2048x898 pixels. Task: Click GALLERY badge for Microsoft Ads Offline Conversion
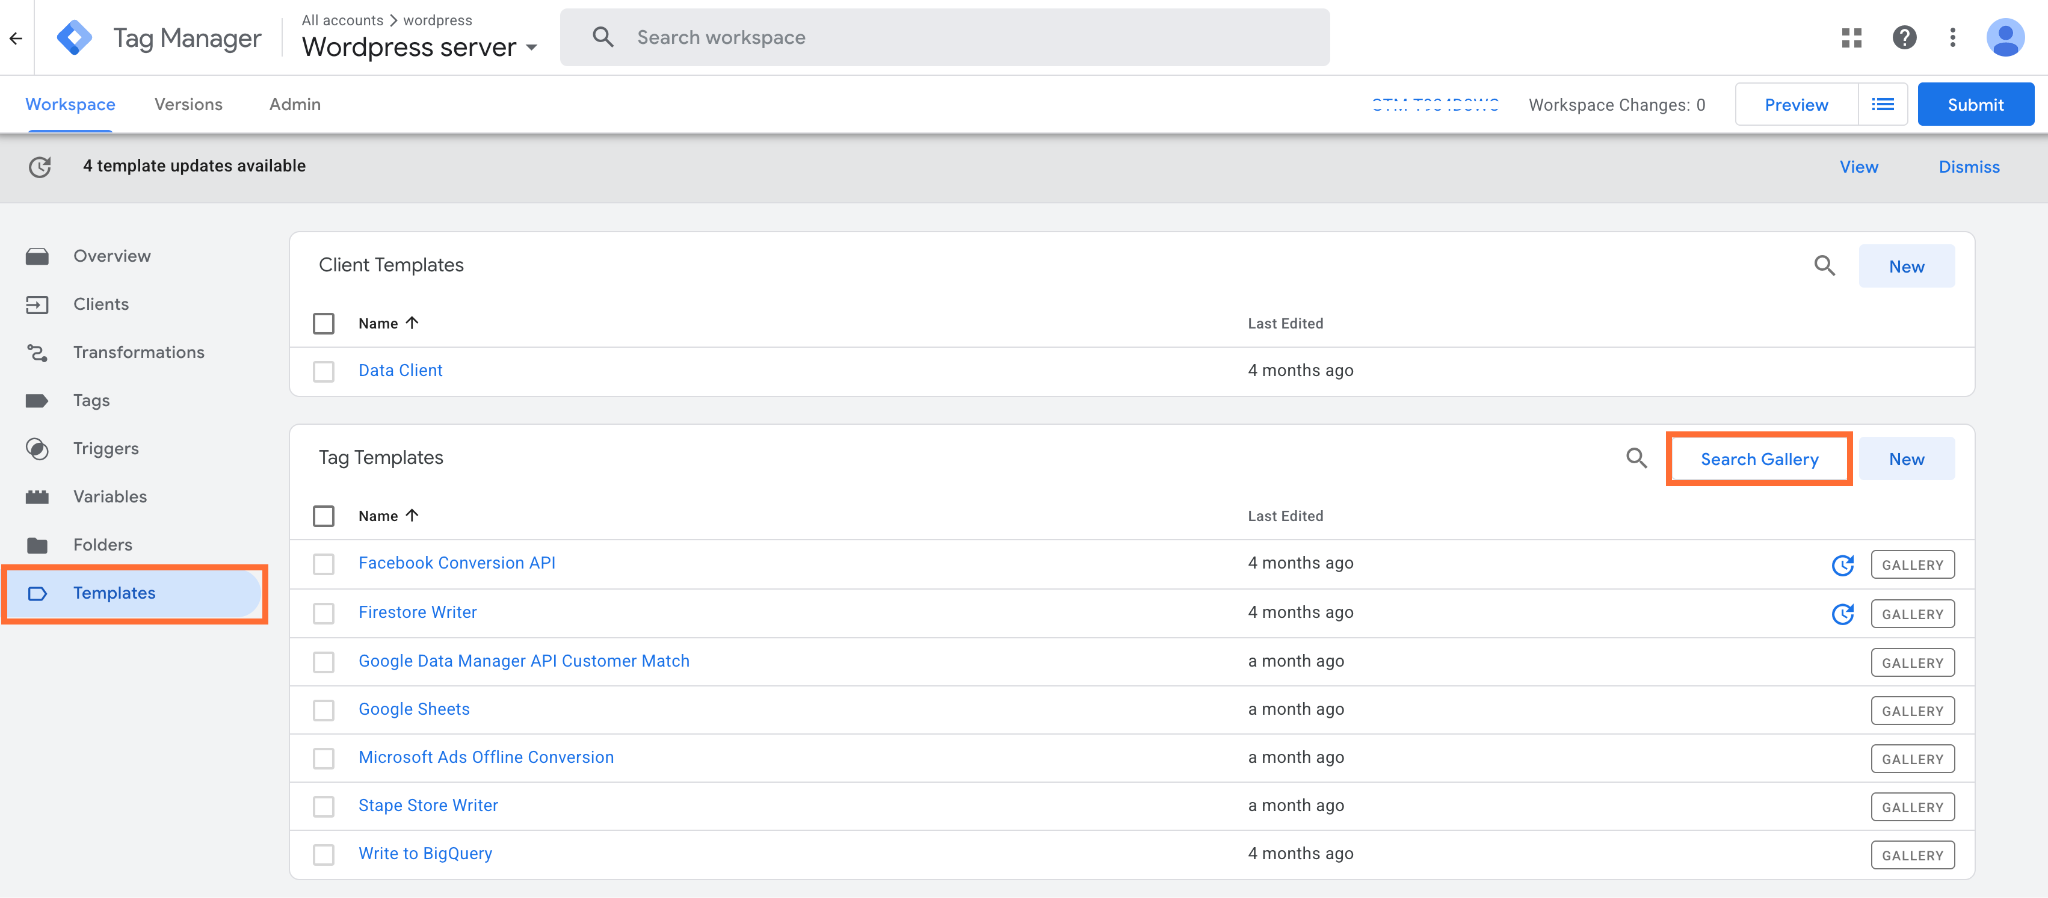pyautogui.click(x=1913, y=759)
